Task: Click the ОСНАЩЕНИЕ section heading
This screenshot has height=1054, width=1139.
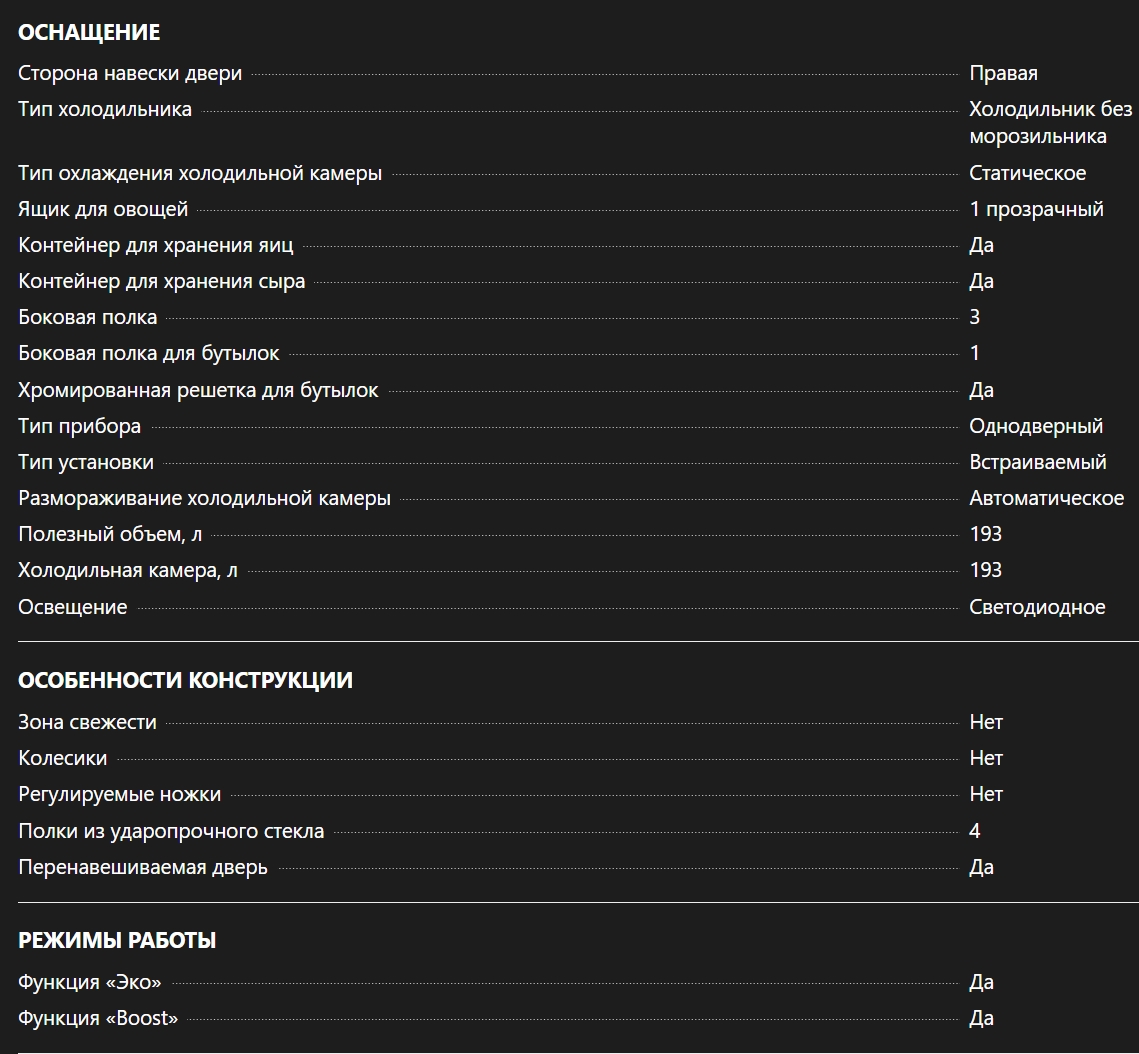Action: click(89, 32)
